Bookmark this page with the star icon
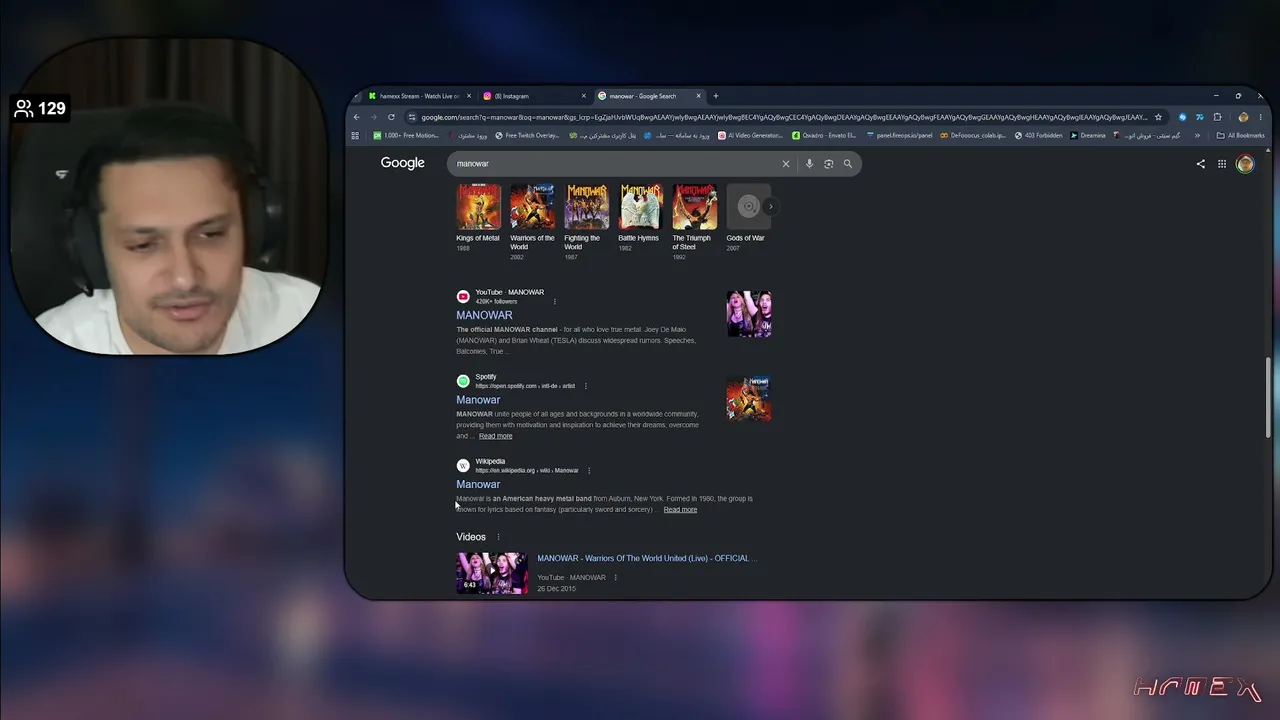Image resolution: width=1280 pixels, height=720 pixels. [x=1159, y=117]
